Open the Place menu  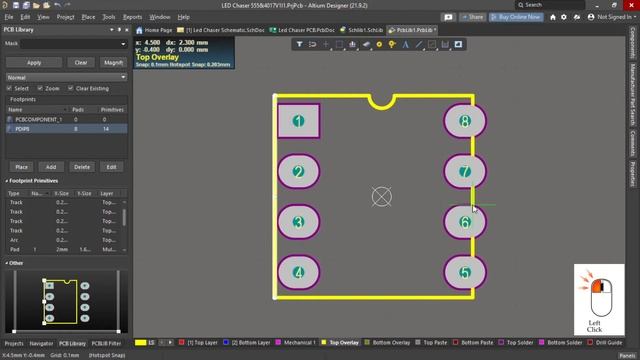pyautogui.click(x=88, y=17)
